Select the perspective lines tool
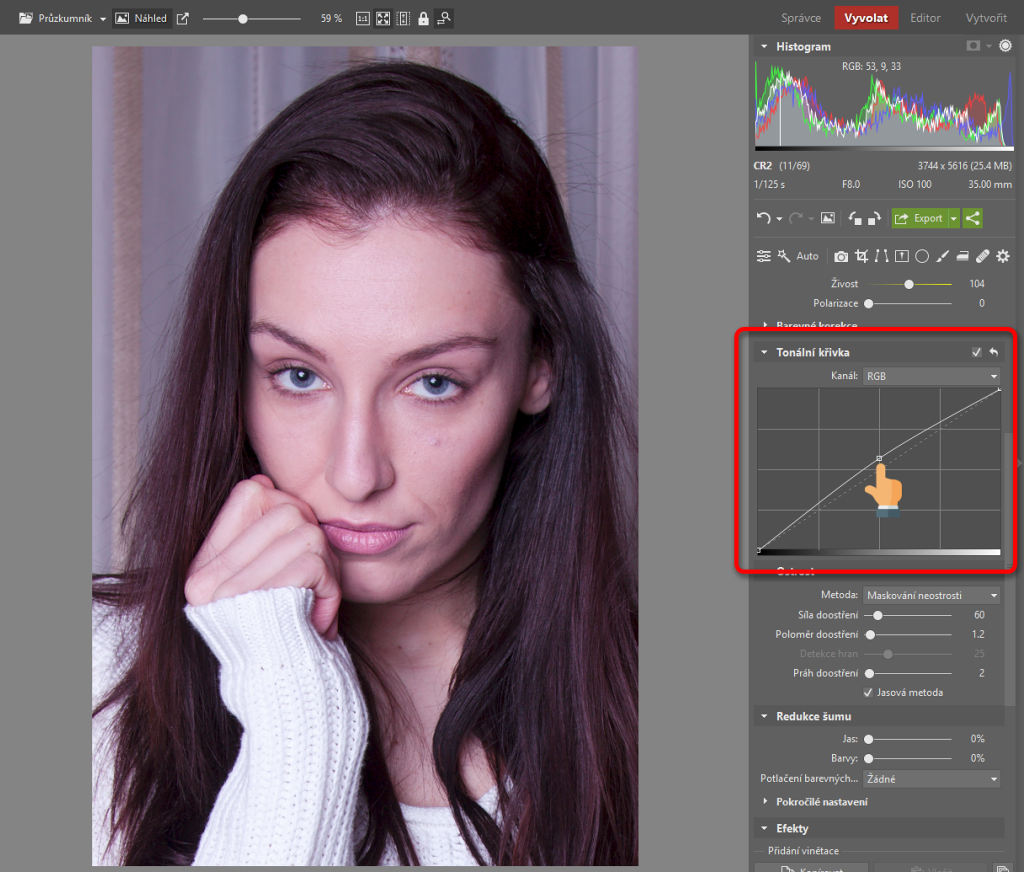Image resolution: width=1024 pixels, height=872 pixels. tap(882, 256)
